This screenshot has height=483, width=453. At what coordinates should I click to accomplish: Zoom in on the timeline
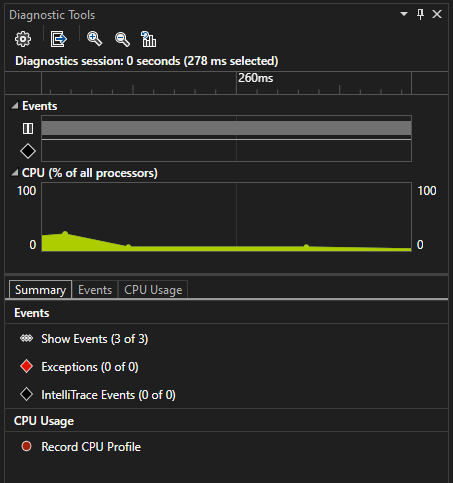click(94, 39)
